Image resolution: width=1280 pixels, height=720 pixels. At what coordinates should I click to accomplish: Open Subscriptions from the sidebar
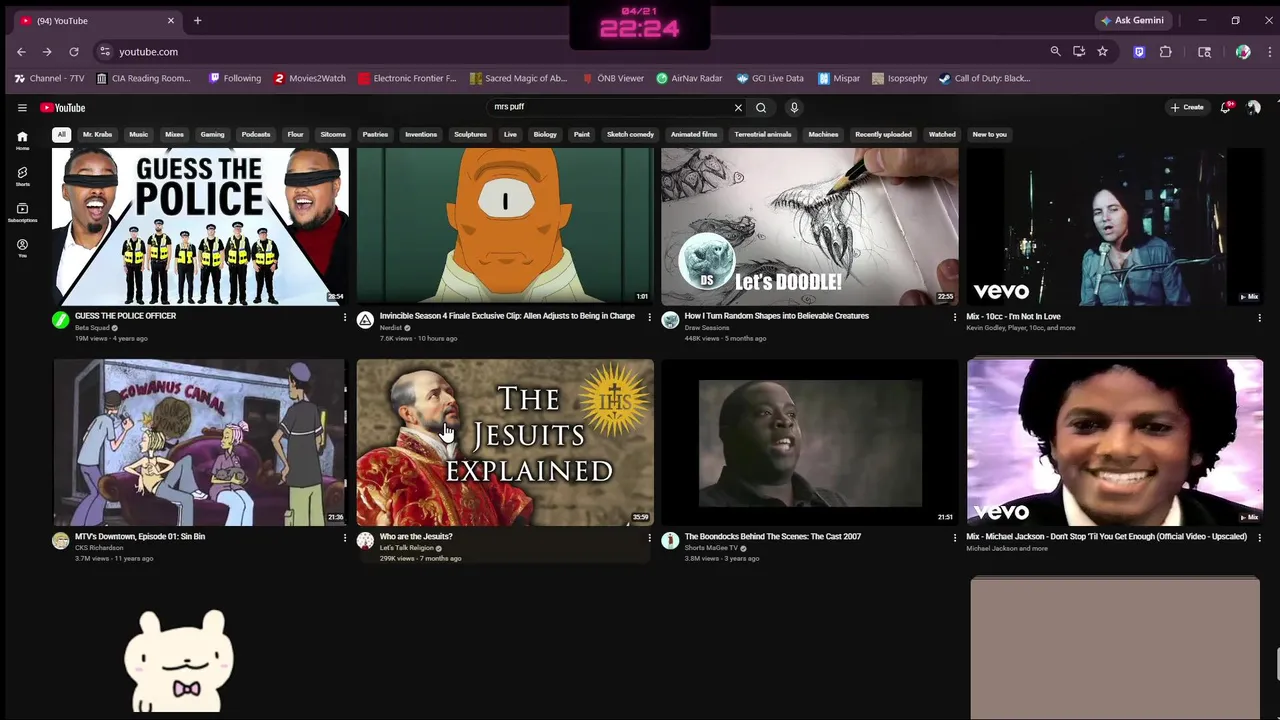tap(22, 212)
